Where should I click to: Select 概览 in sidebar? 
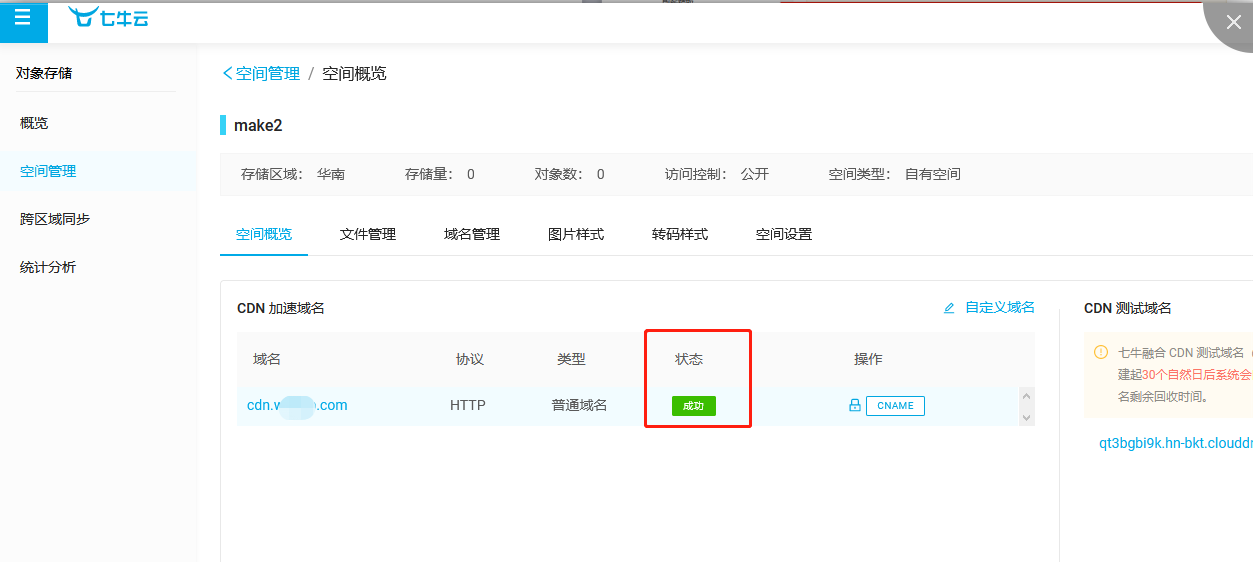pos(34,123)
